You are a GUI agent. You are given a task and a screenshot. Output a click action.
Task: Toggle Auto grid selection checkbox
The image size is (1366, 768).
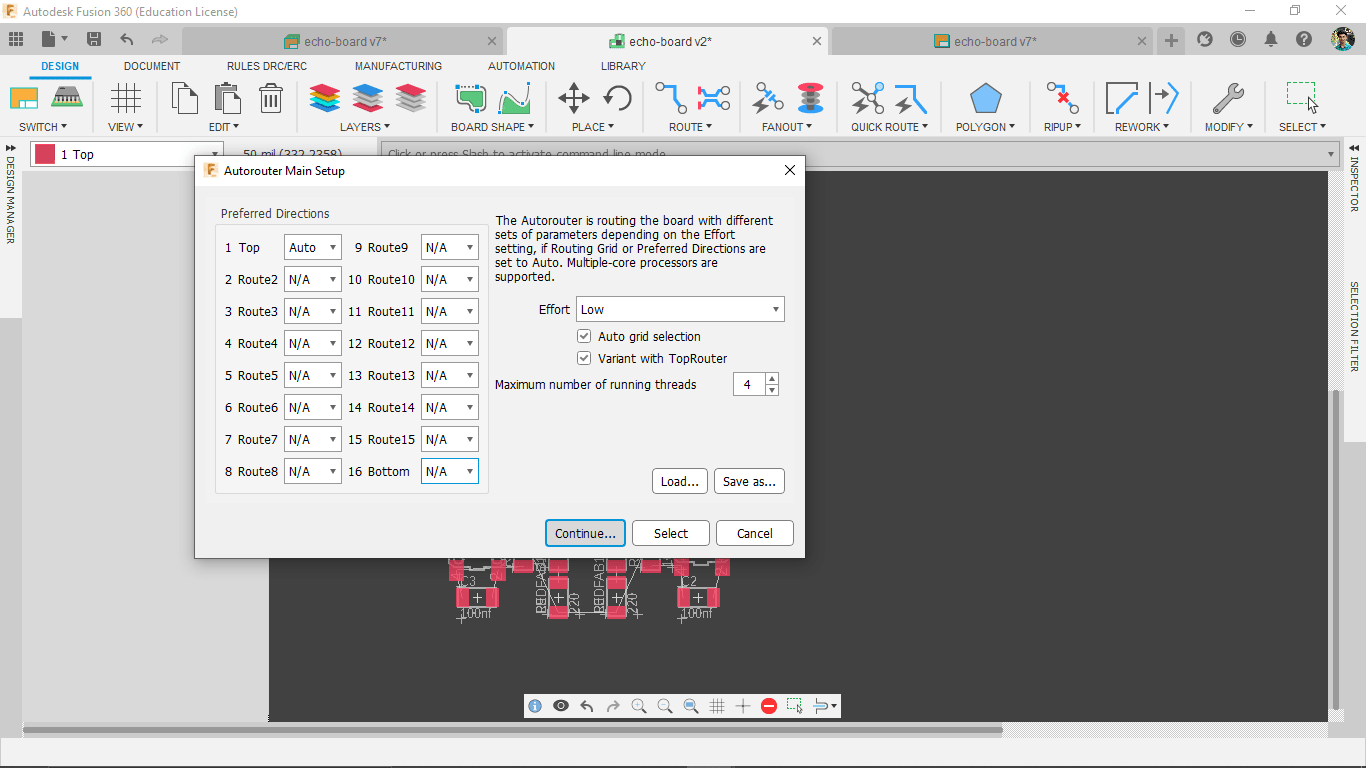584,336
